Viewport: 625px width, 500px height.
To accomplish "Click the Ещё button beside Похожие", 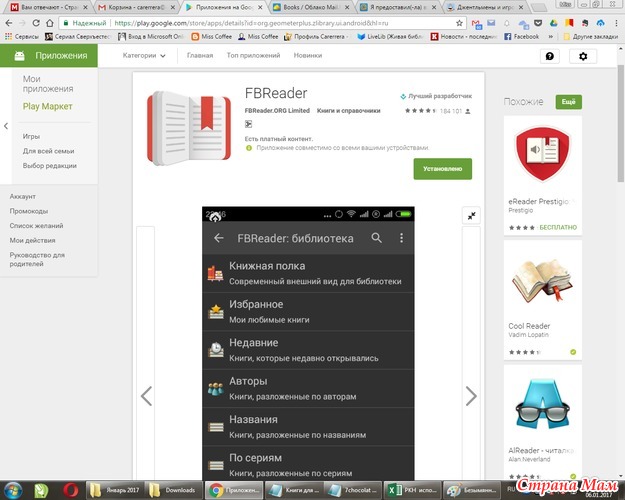I will [568, 102].
